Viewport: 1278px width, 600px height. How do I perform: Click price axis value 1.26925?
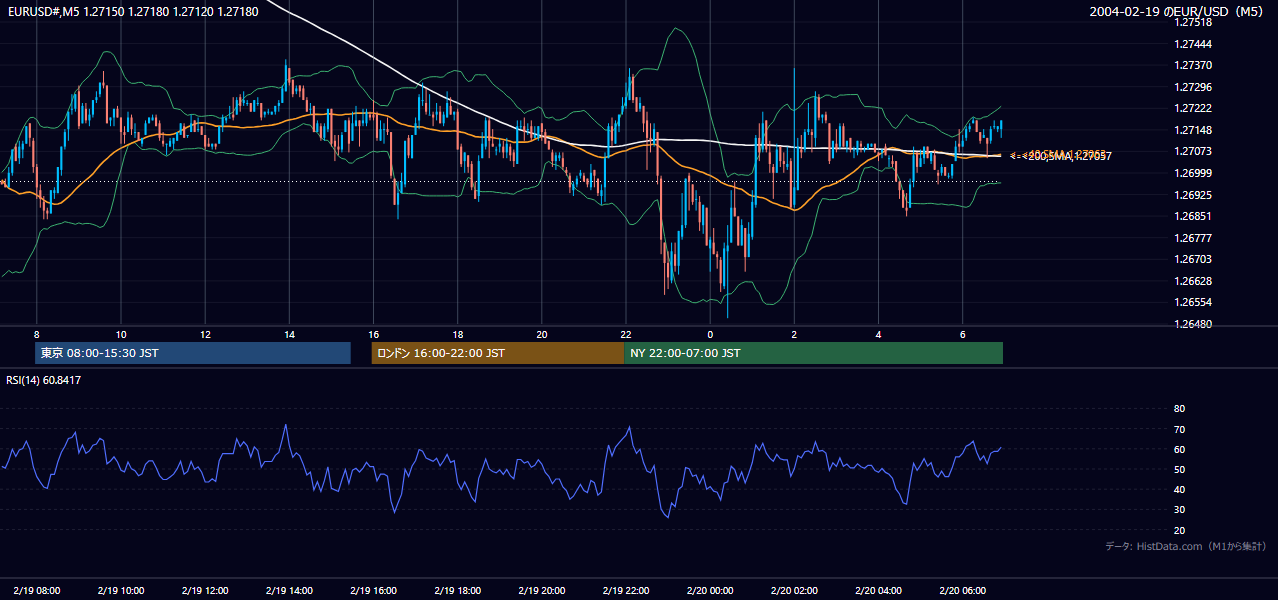[1194, 195]
